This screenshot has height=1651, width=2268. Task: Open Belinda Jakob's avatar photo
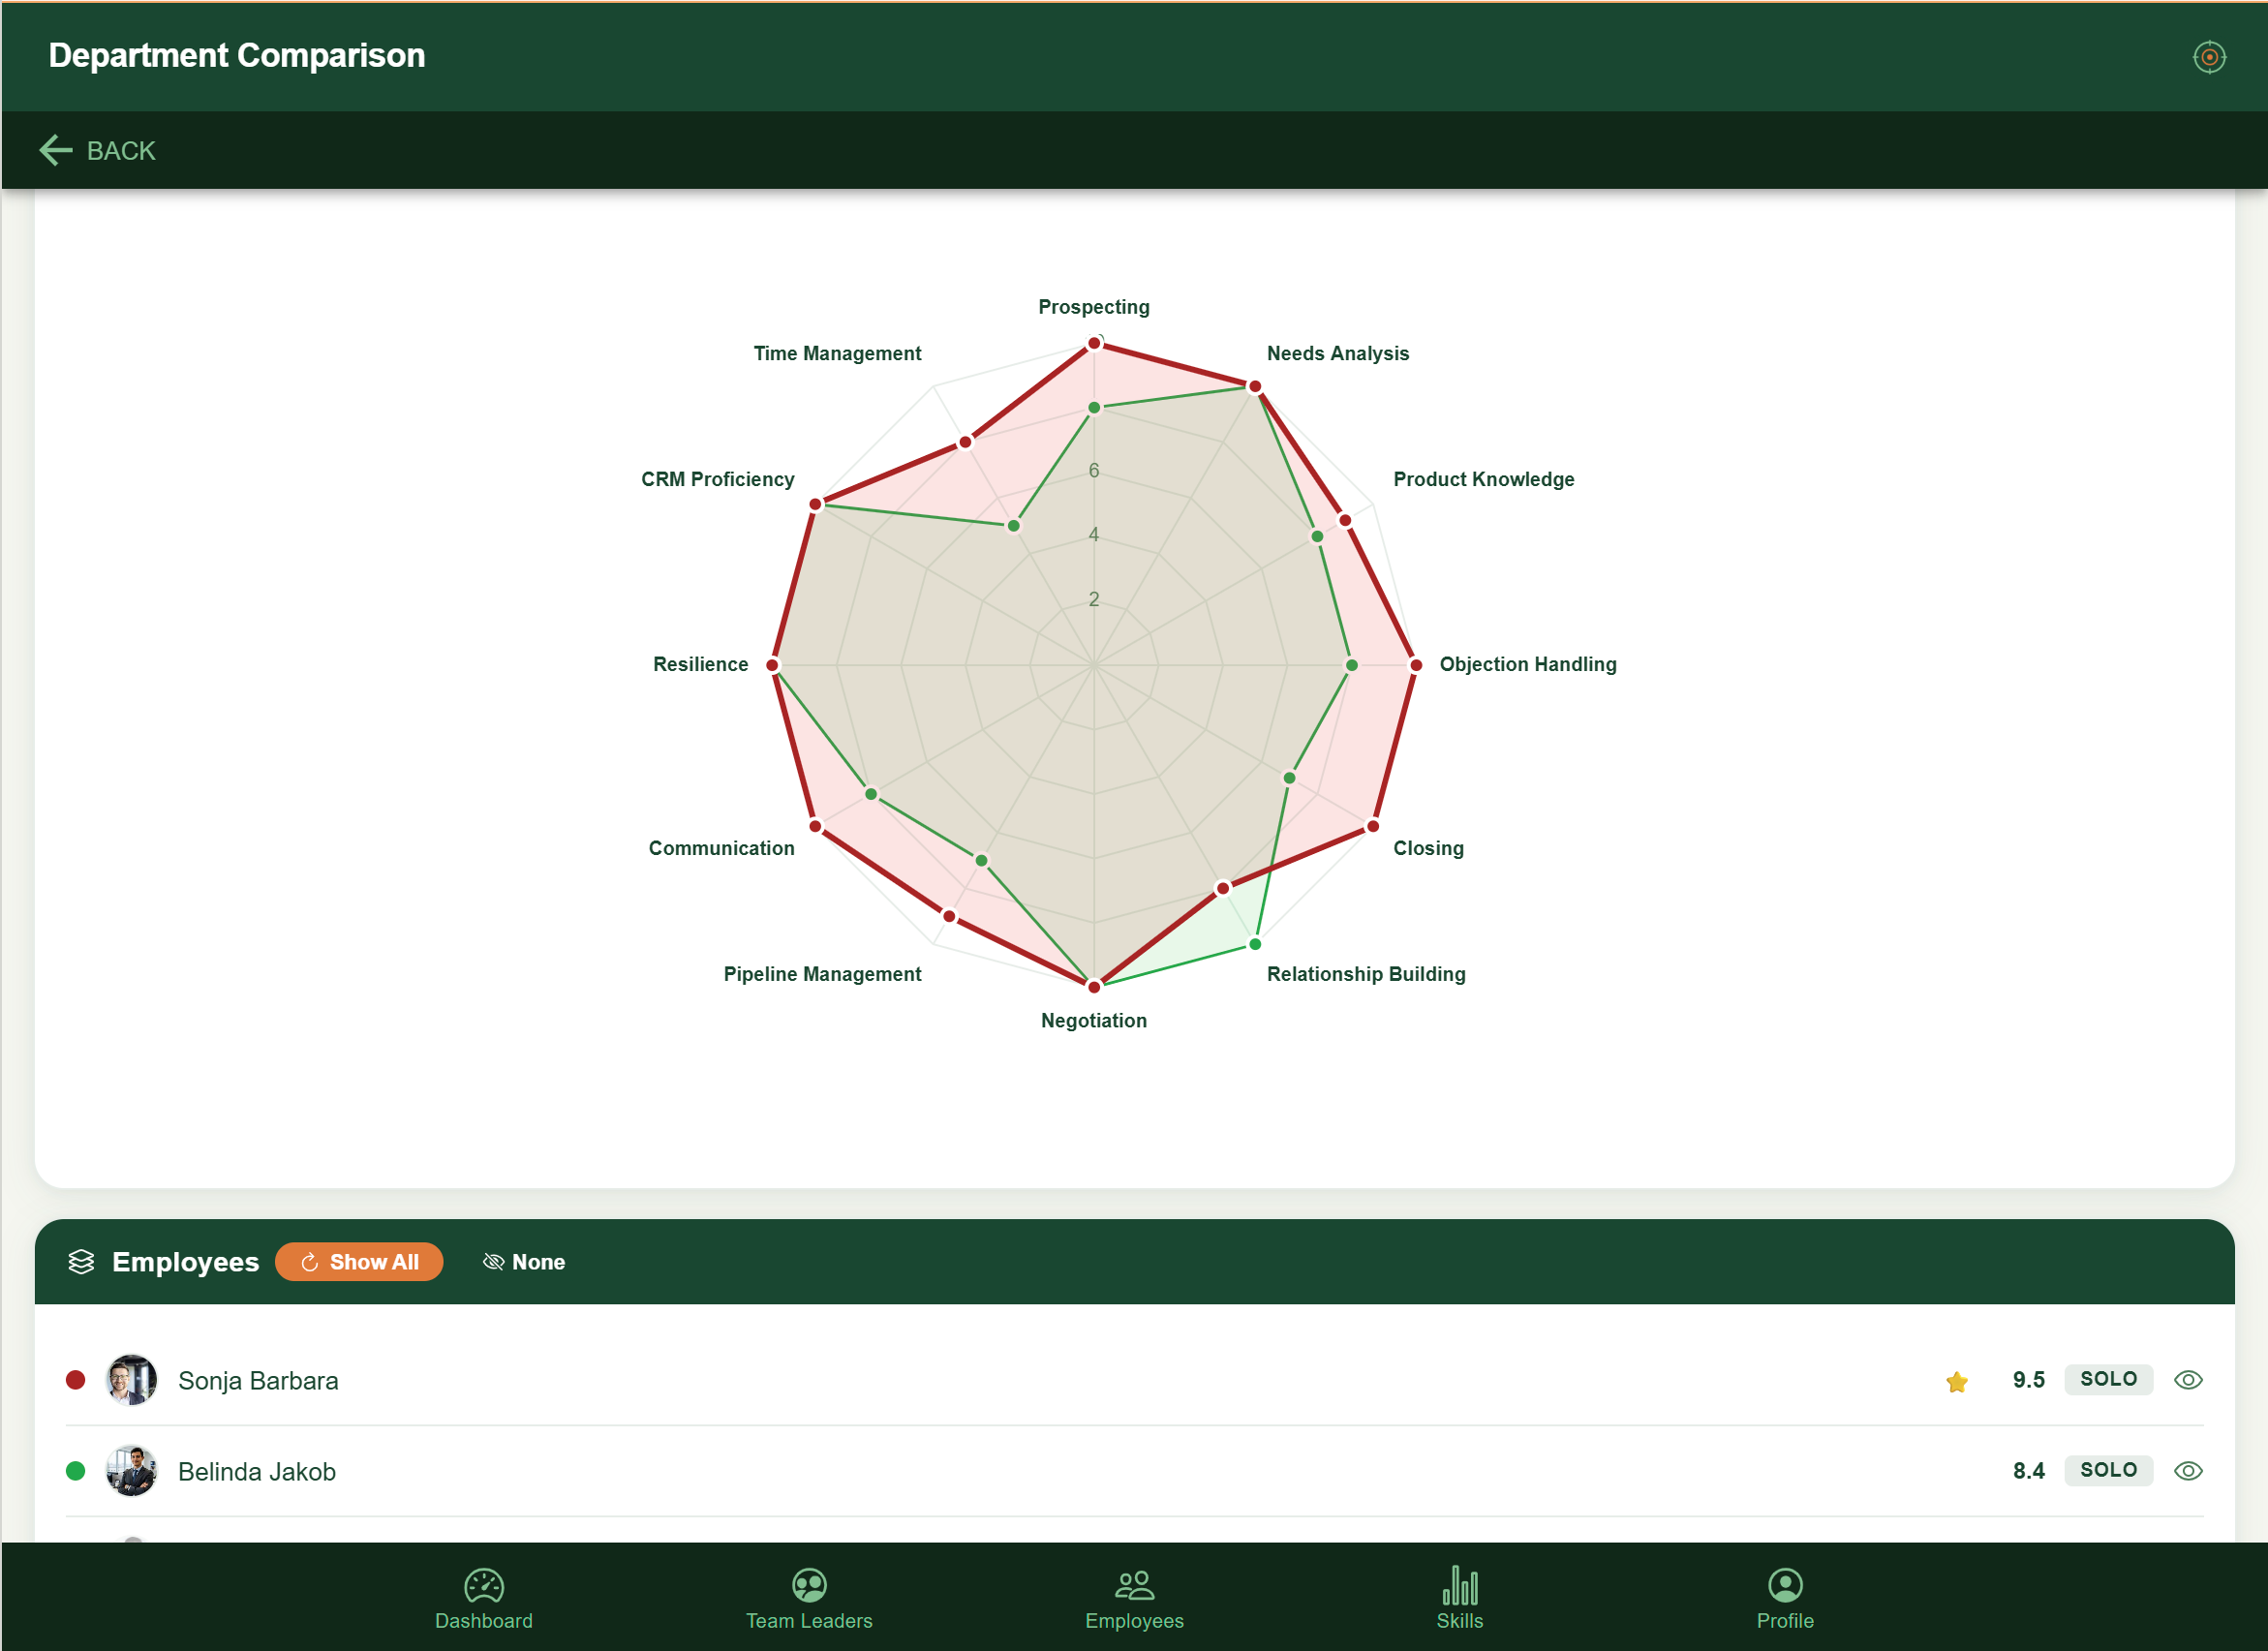[131, 1471]
